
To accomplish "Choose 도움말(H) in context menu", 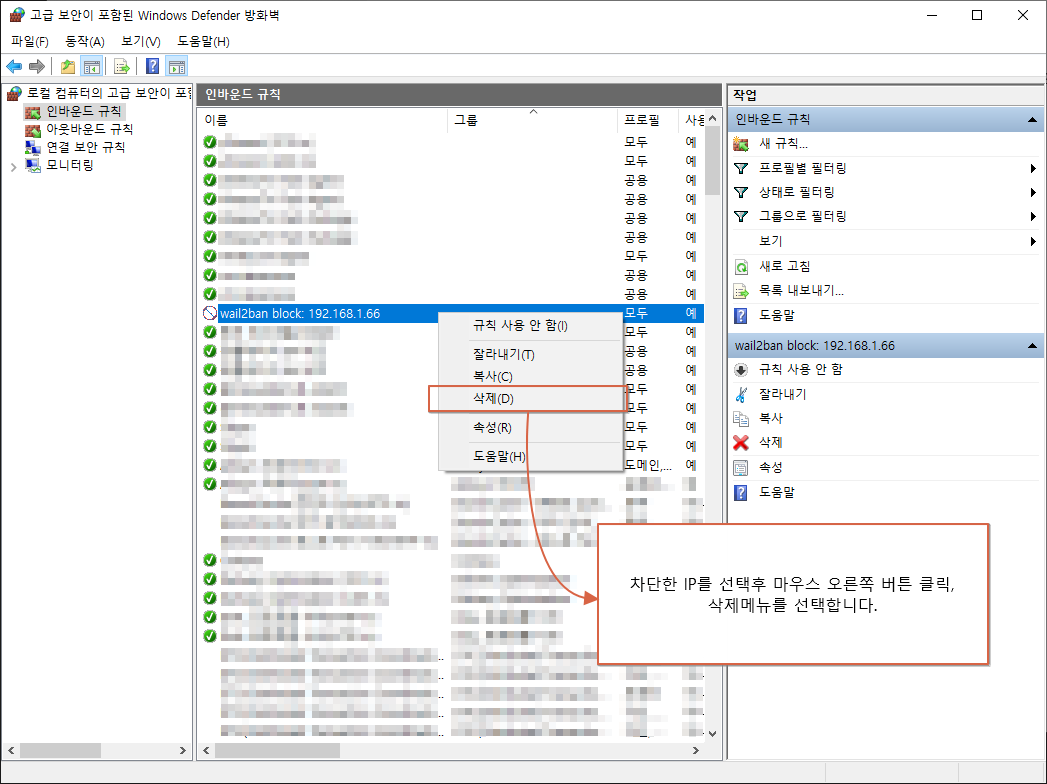I will pyautogui.click(x=530, y=457).
